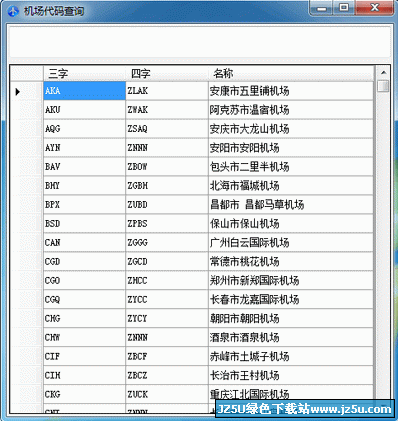Viewport: 398px width, 421px height.
Task: Select cell 郑州市新郑国际机场
Action: point(291,281)
